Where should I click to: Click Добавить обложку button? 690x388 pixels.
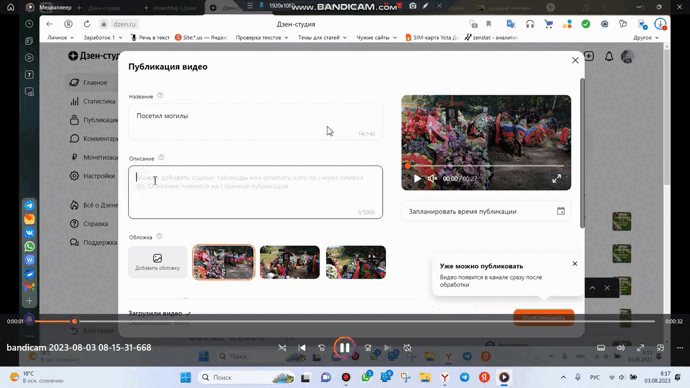[157, 262]
